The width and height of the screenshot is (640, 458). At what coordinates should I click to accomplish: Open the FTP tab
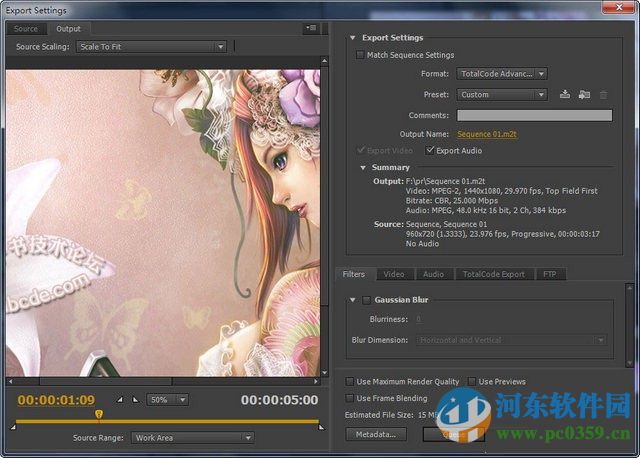pyautogui.click(x=549, y=274)
